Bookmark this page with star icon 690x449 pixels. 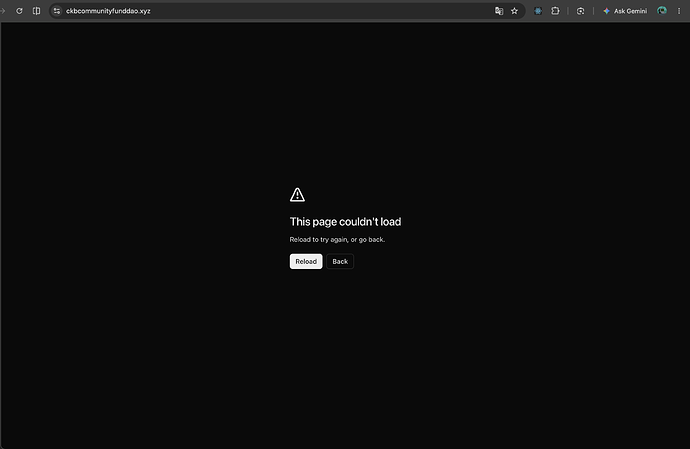click(514, 11)
